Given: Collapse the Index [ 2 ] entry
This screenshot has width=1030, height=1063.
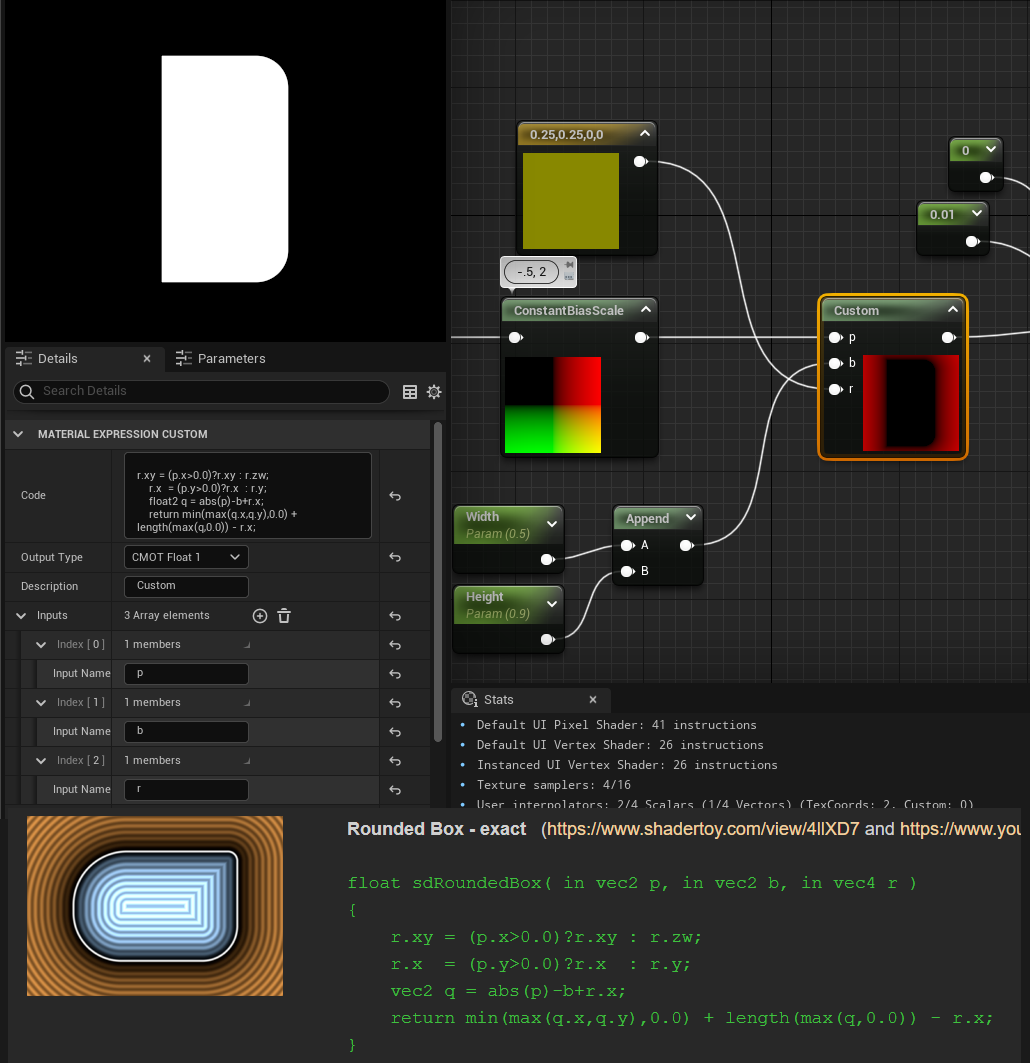Looking at the screenshot, I should pos(41,761).
